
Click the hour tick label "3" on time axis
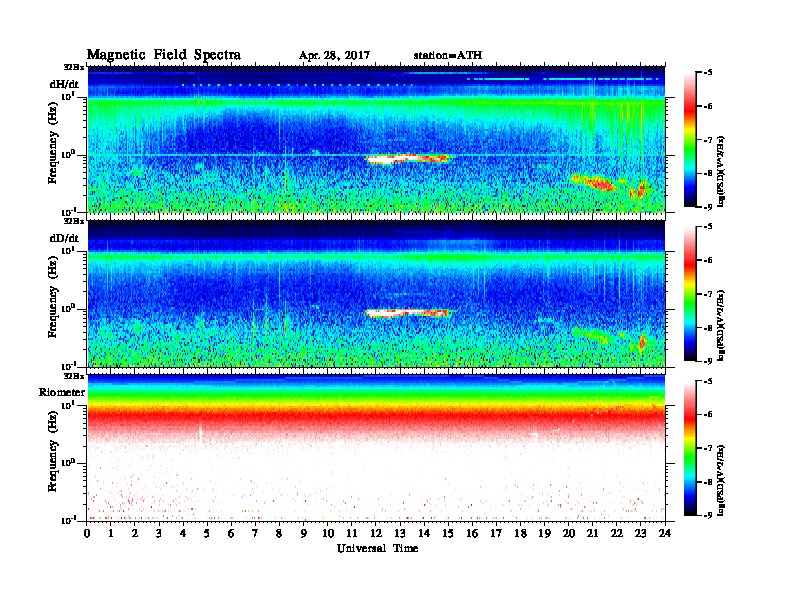click(159, 533)
